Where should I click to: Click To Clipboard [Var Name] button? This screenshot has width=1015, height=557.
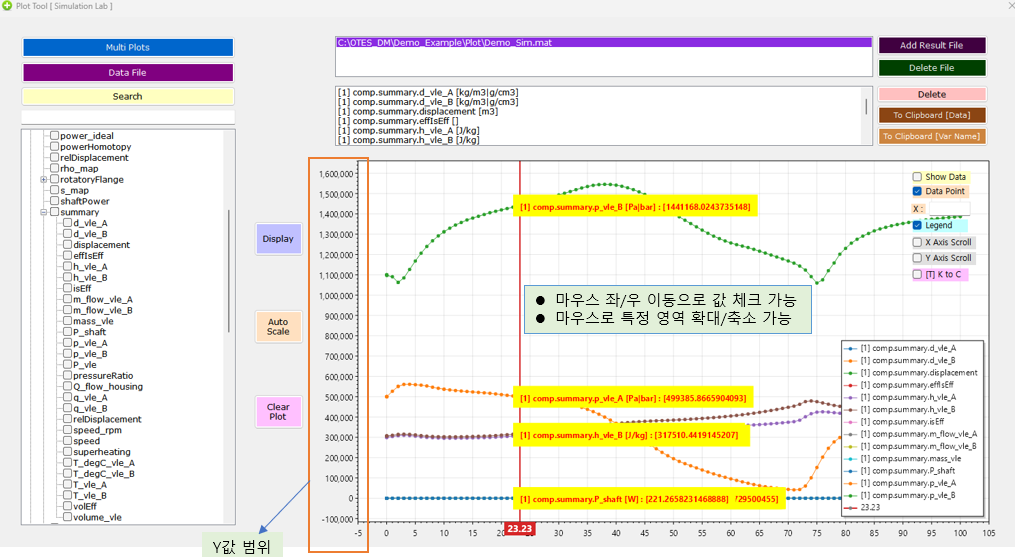click(x=931, y=137)
